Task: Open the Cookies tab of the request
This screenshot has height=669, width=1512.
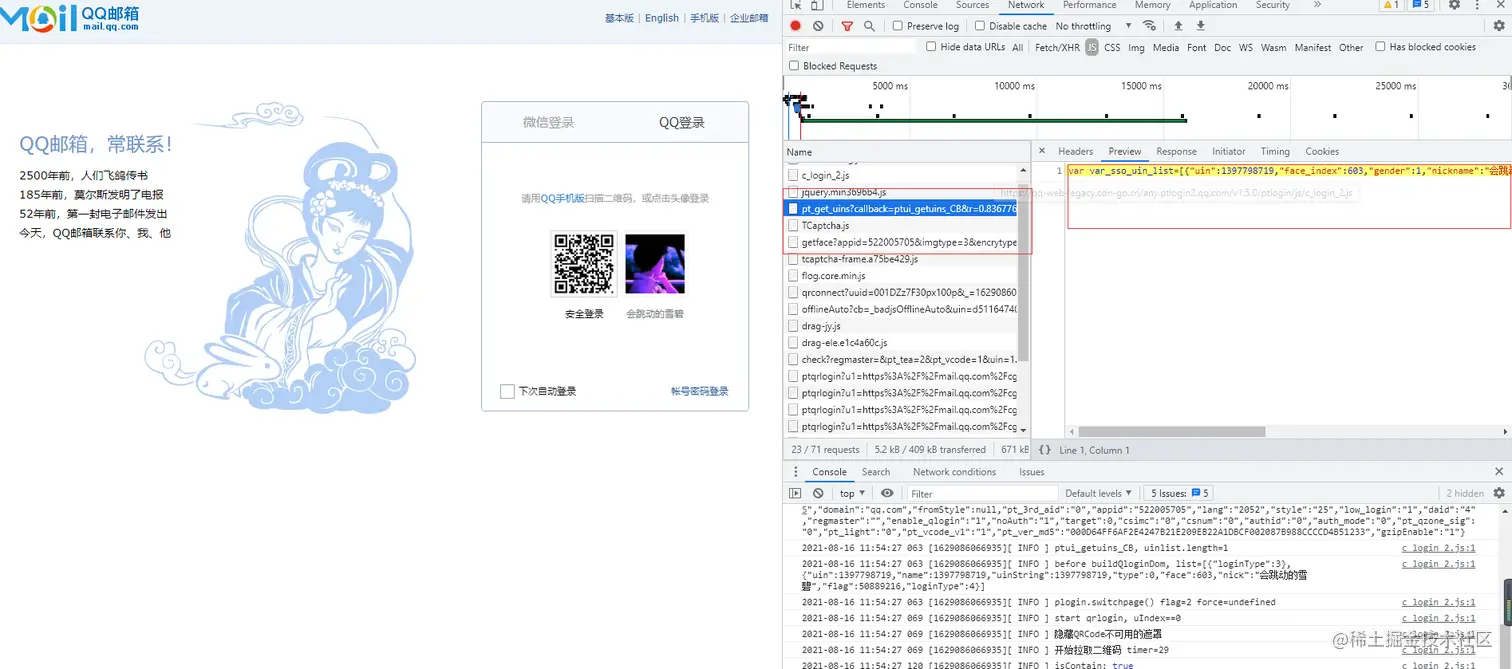Action: coord(1321,151)
